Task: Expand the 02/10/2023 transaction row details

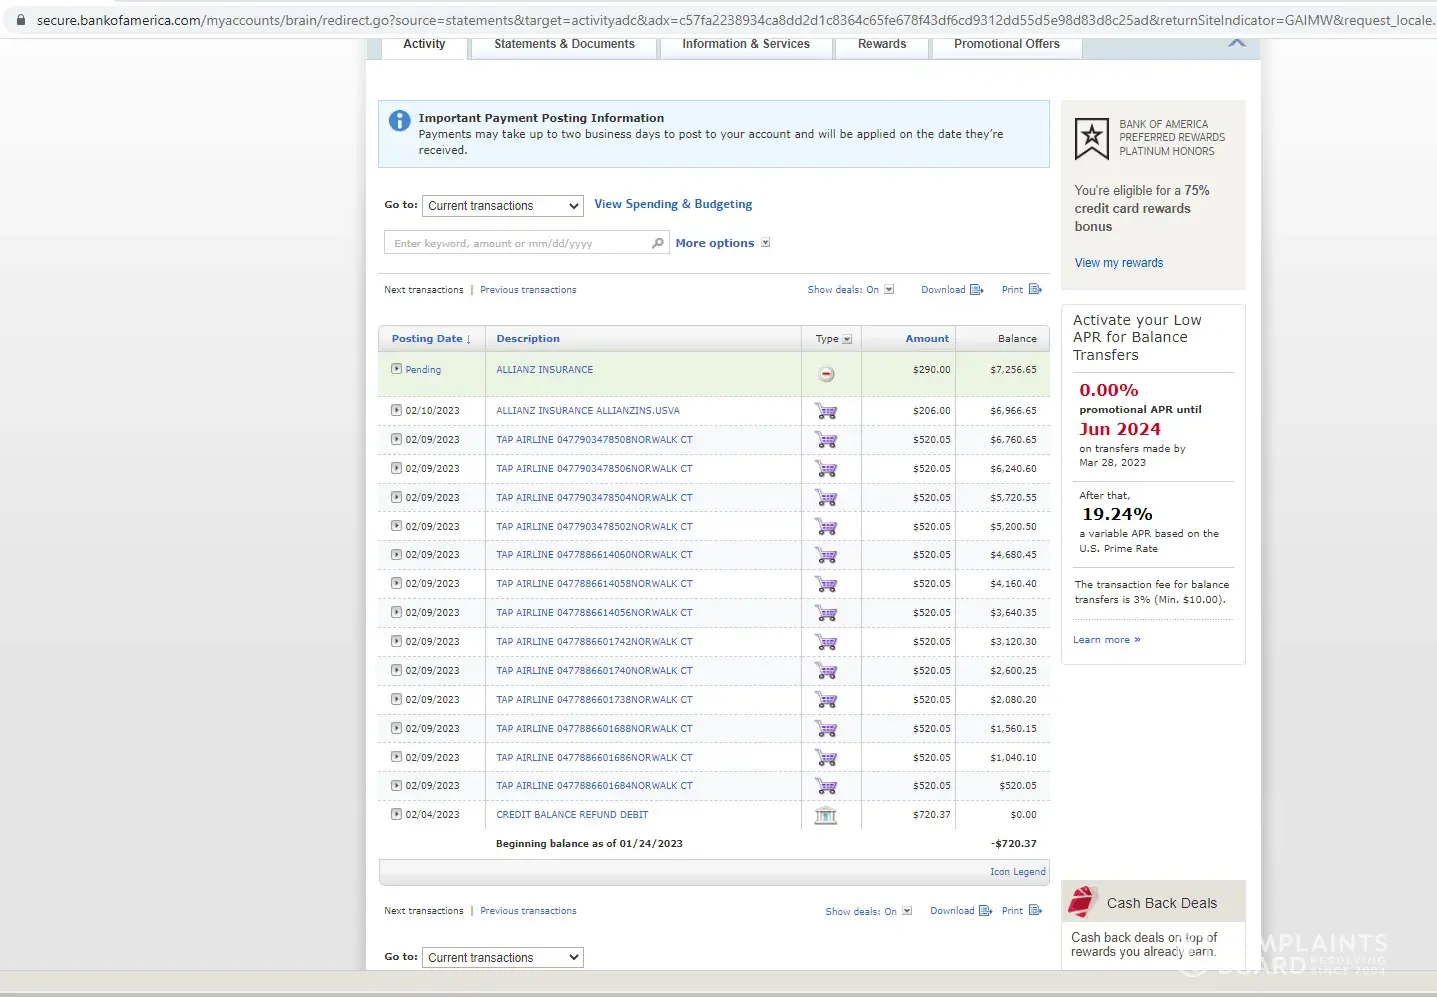Action: 396,410
